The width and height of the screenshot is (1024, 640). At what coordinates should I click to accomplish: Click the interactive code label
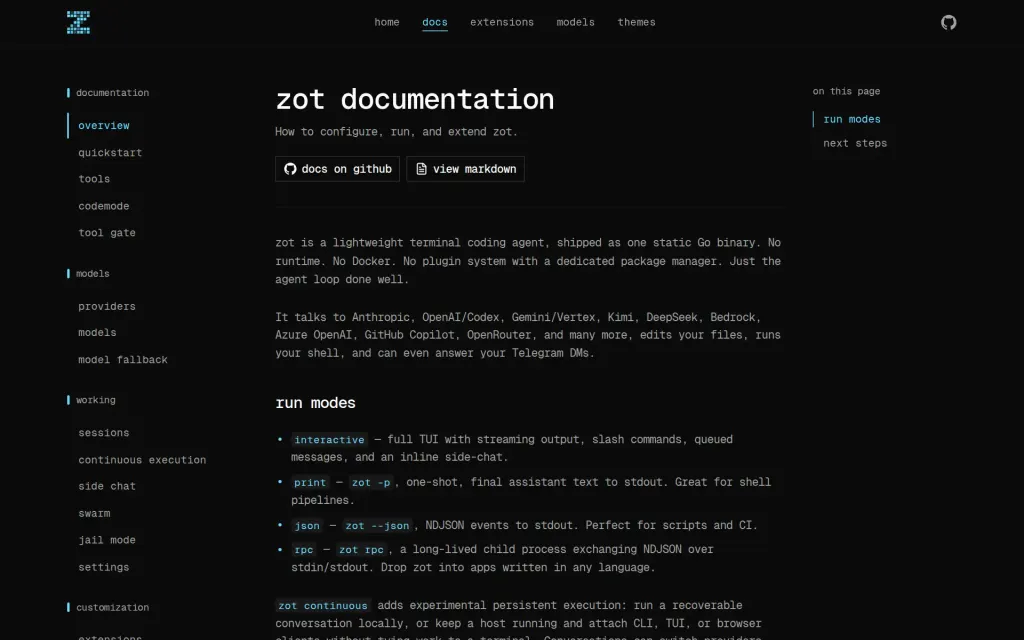(x=329, y=440)
